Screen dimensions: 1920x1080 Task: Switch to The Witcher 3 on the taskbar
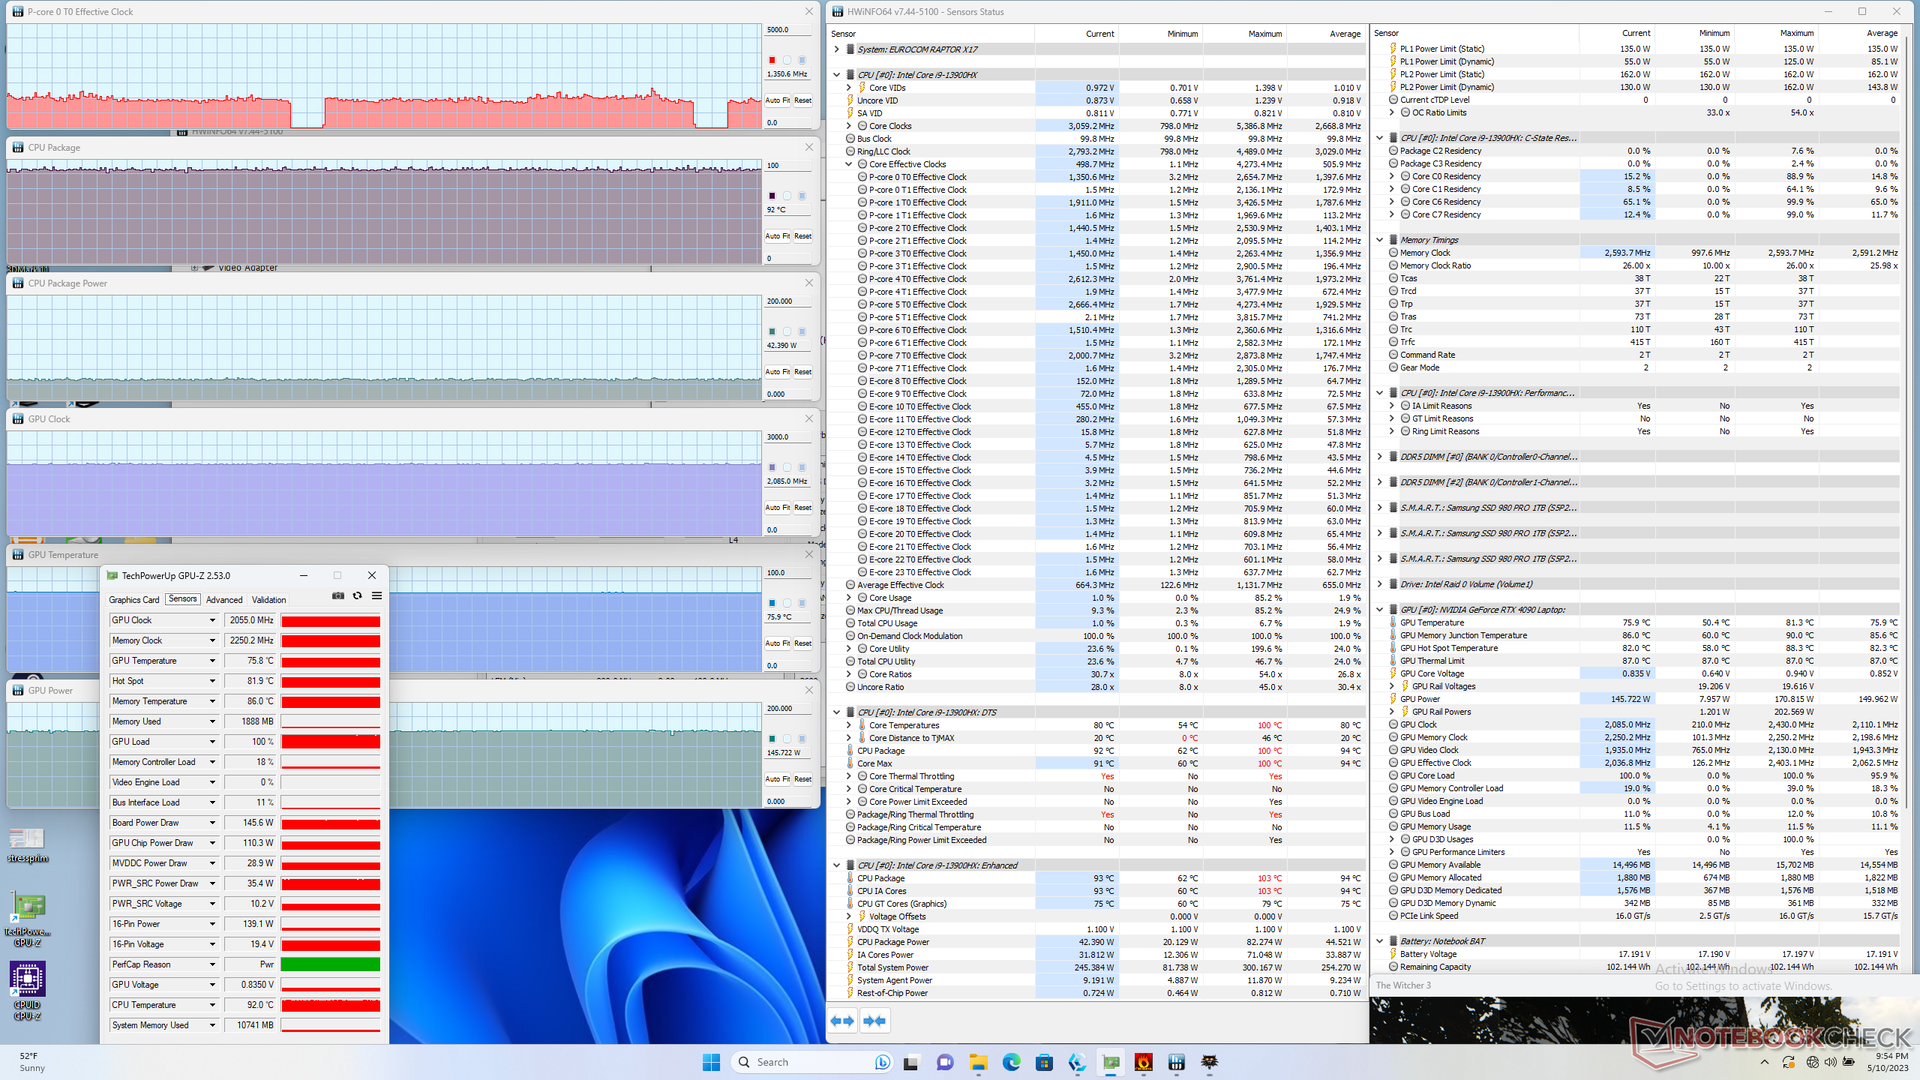[1210, 1062]
